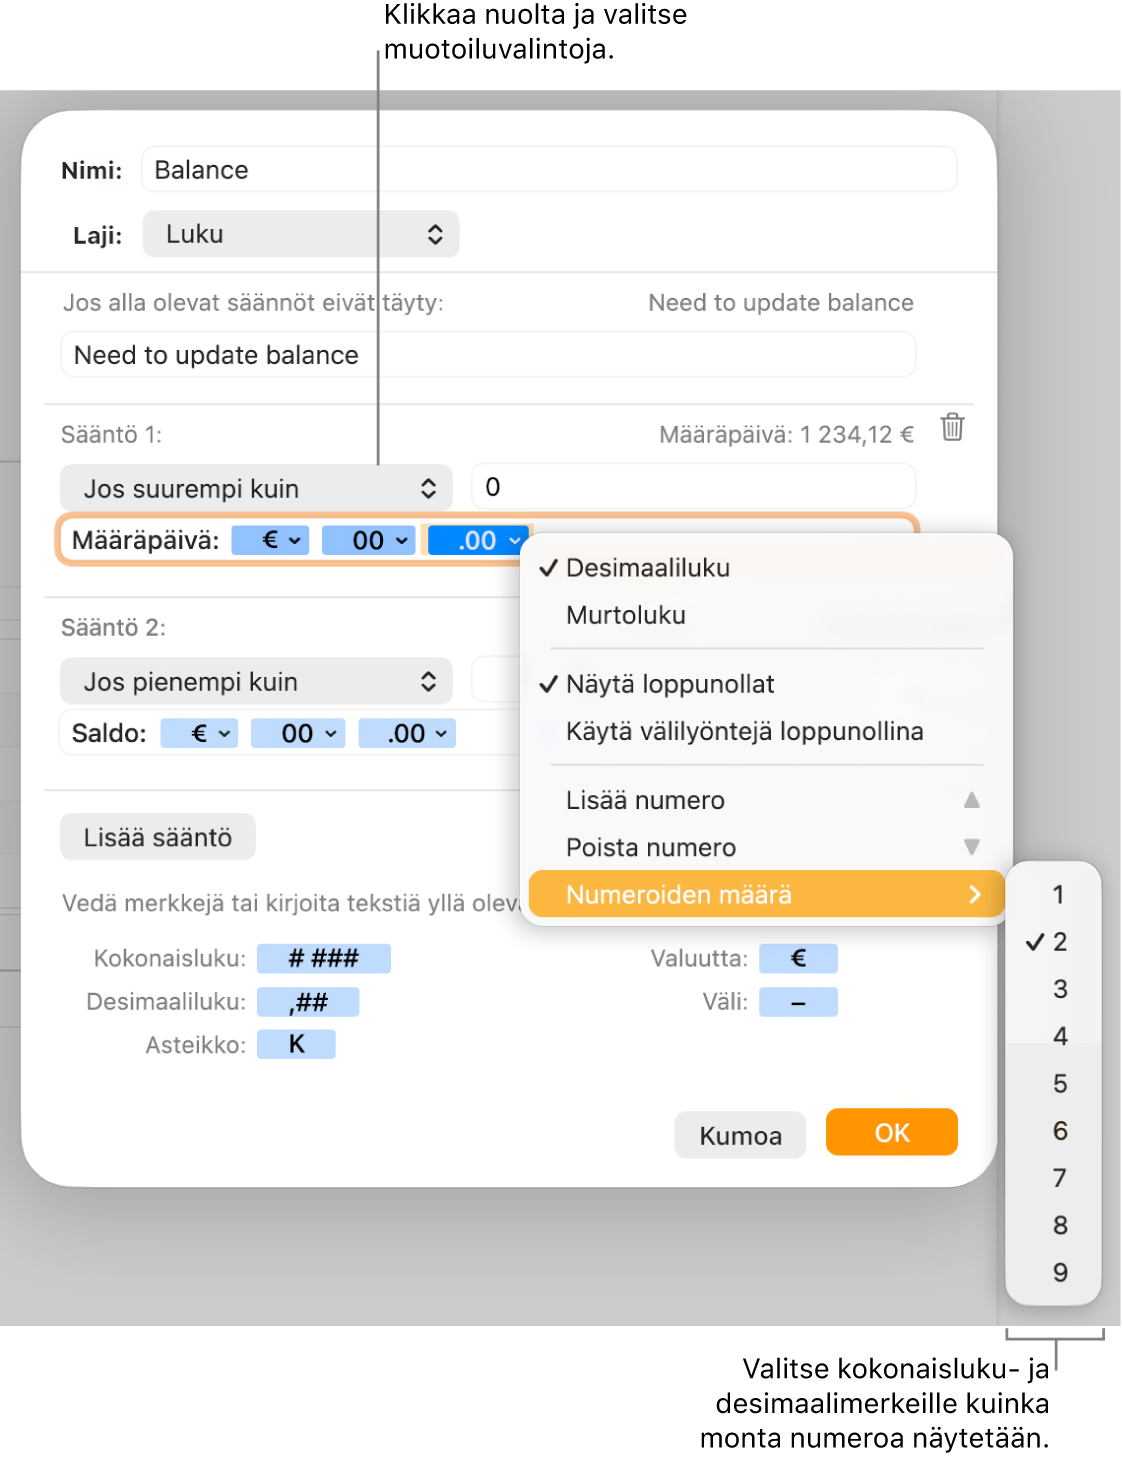This screenshot has height=1458, width=1123.
Task: Open the Jos pienempi kuin condition dropdown
Action: pyautogui.click(x=257, y=682)
